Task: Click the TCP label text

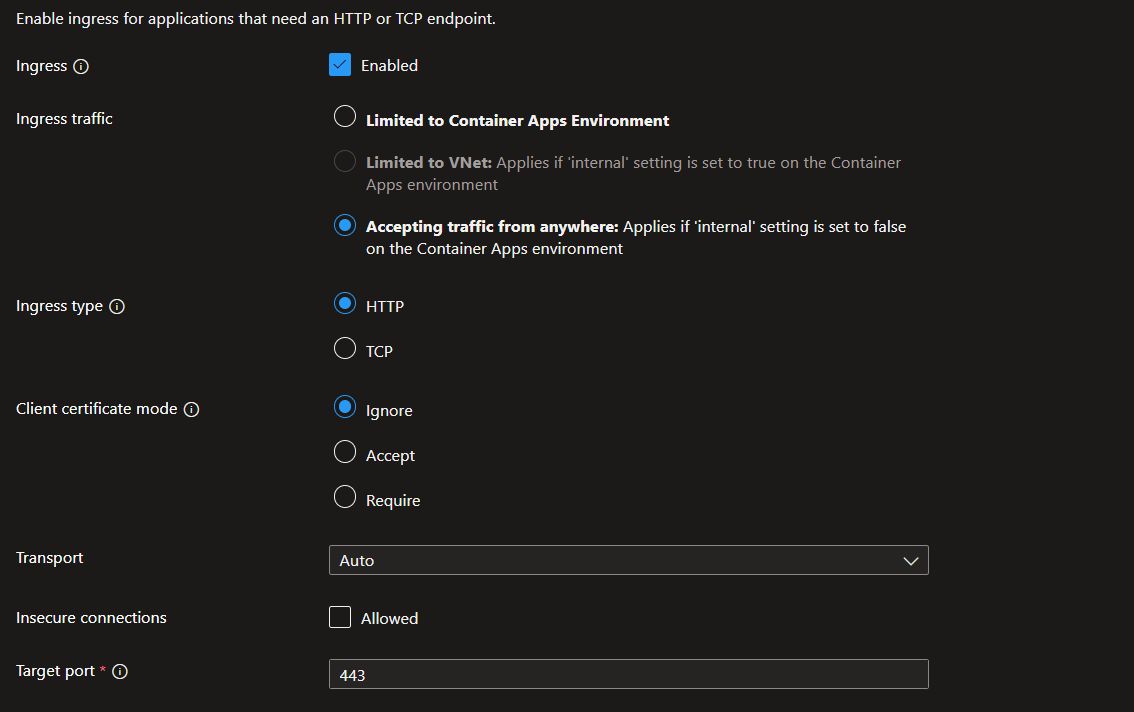Action: (379, 352)
